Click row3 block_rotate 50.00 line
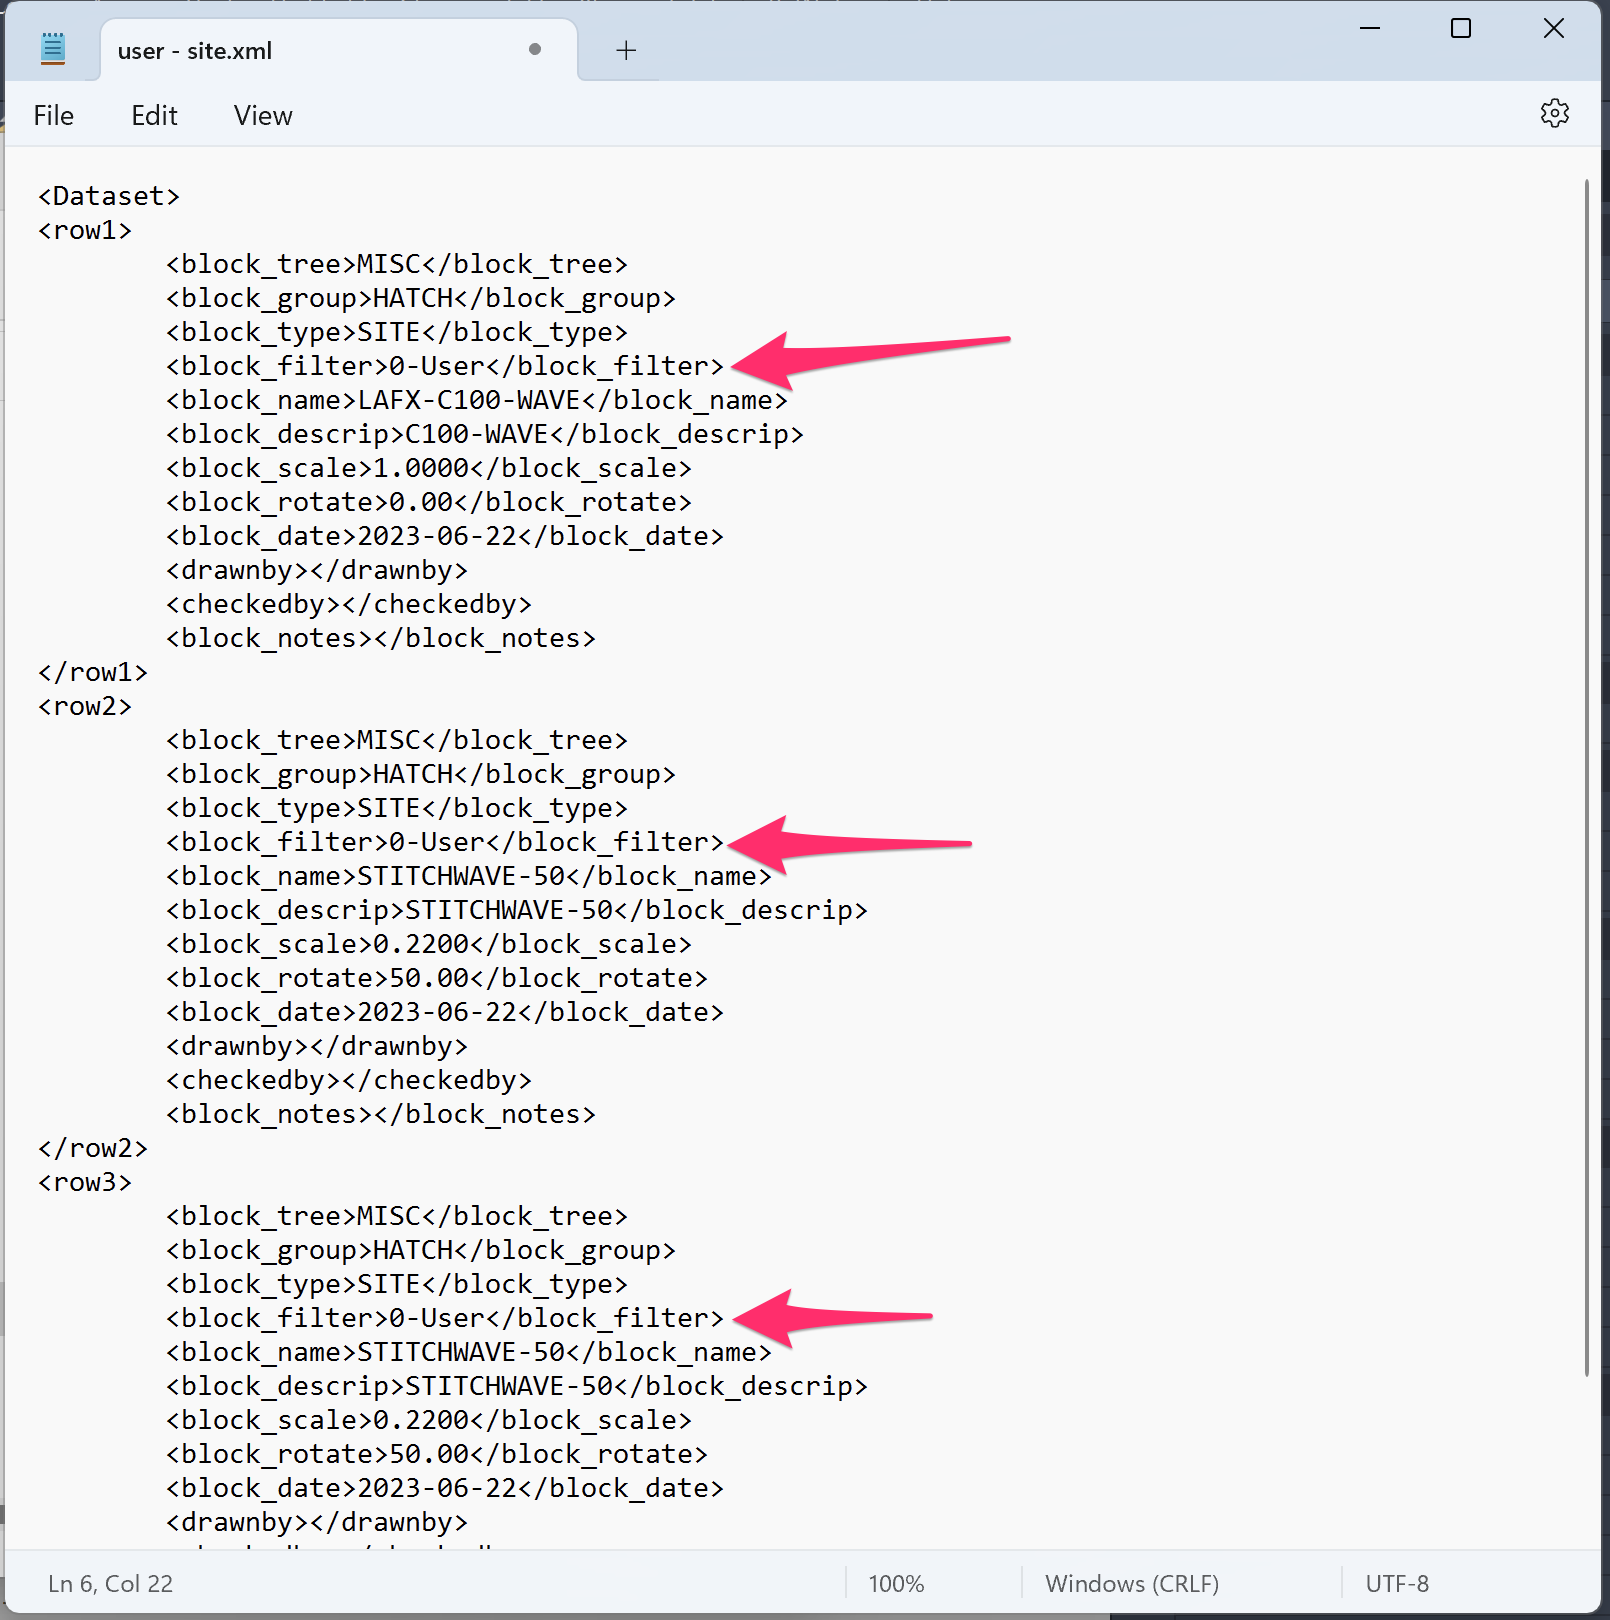Image resolution: width=1610 pixels, height=1620 pixels. pos(437,1454)
